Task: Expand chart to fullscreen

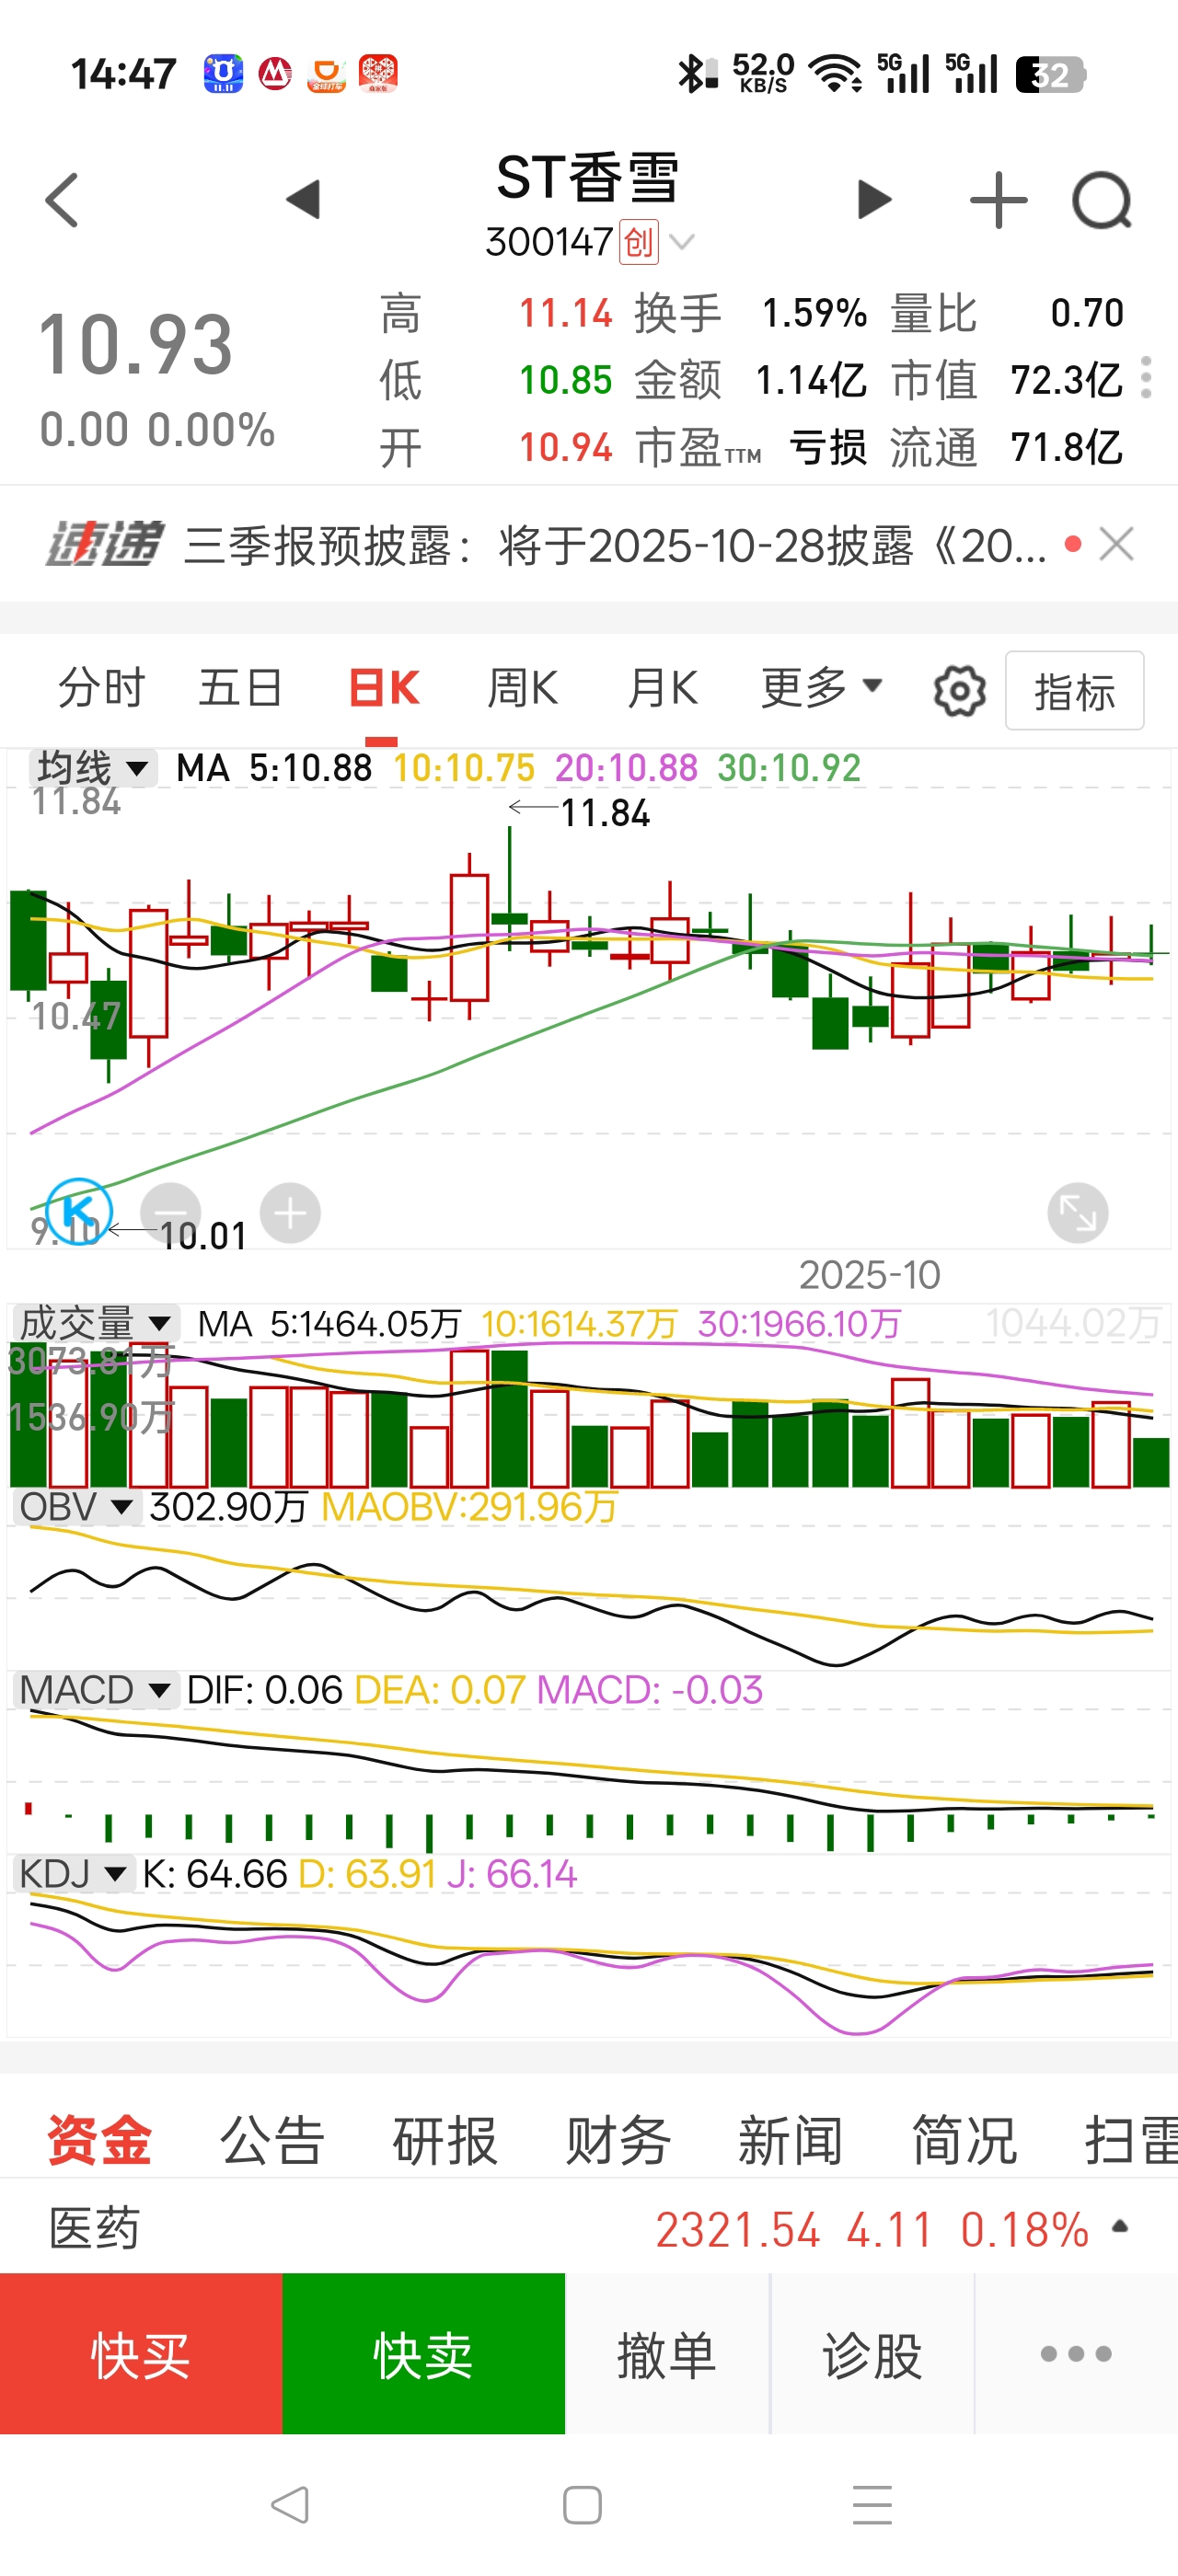Action: 1077,1213
